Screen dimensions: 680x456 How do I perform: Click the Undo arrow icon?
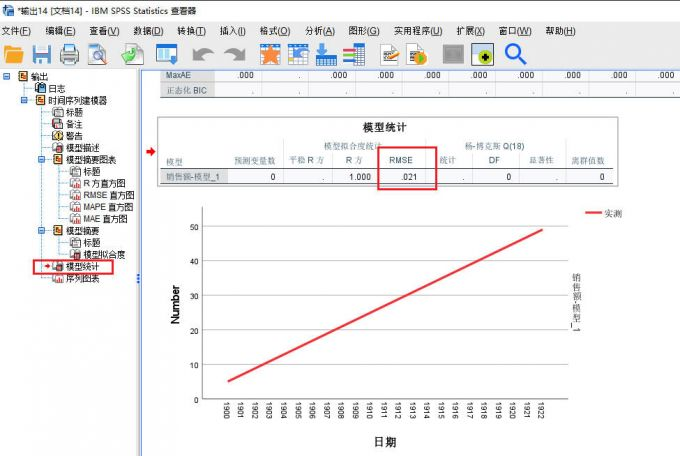(x=203, y=54)
